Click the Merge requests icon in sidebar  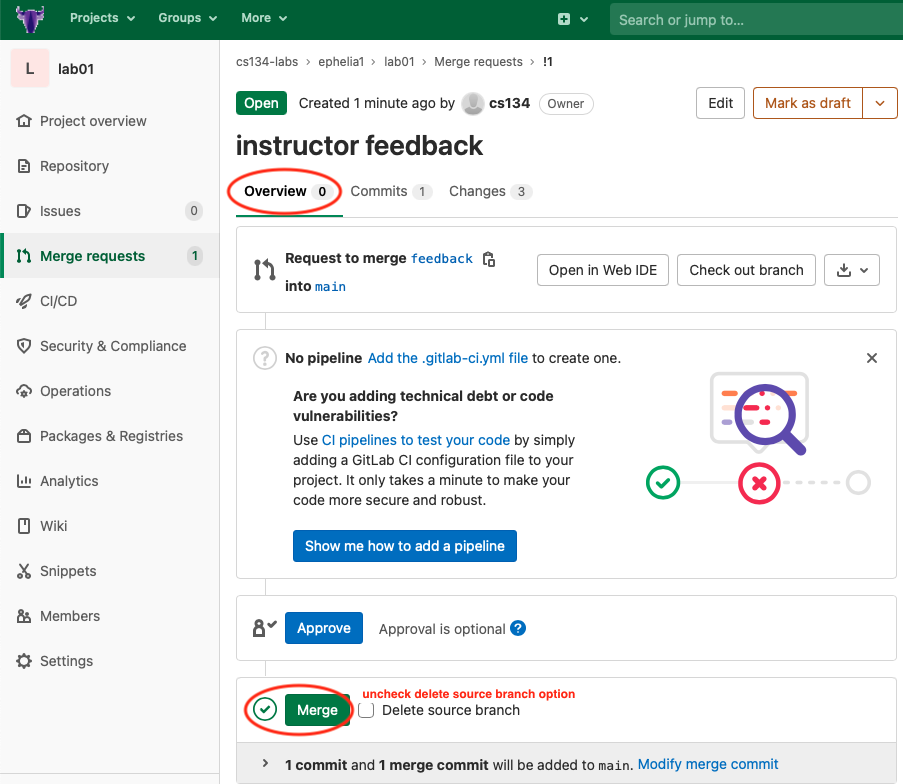click(24, 256)
